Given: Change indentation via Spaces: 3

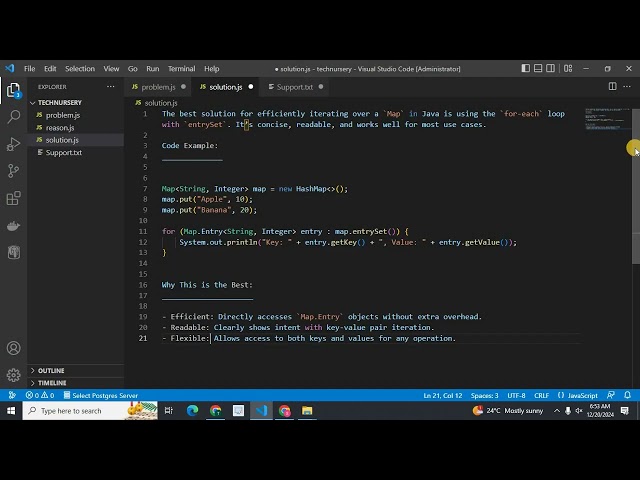Looking at the screenshot, I should pos(484,395).
